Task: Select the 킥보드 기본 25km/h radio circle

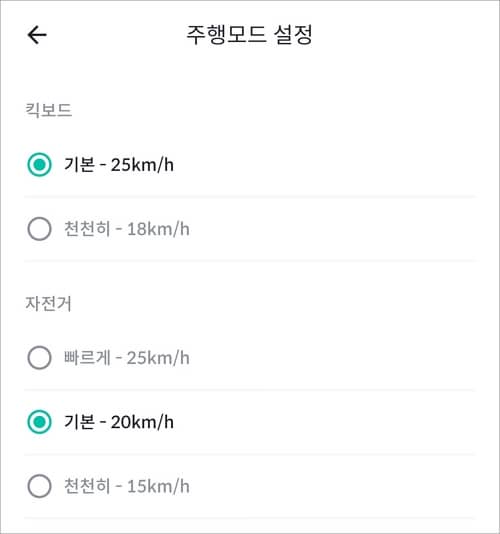Action: click(x=40, y=165)
